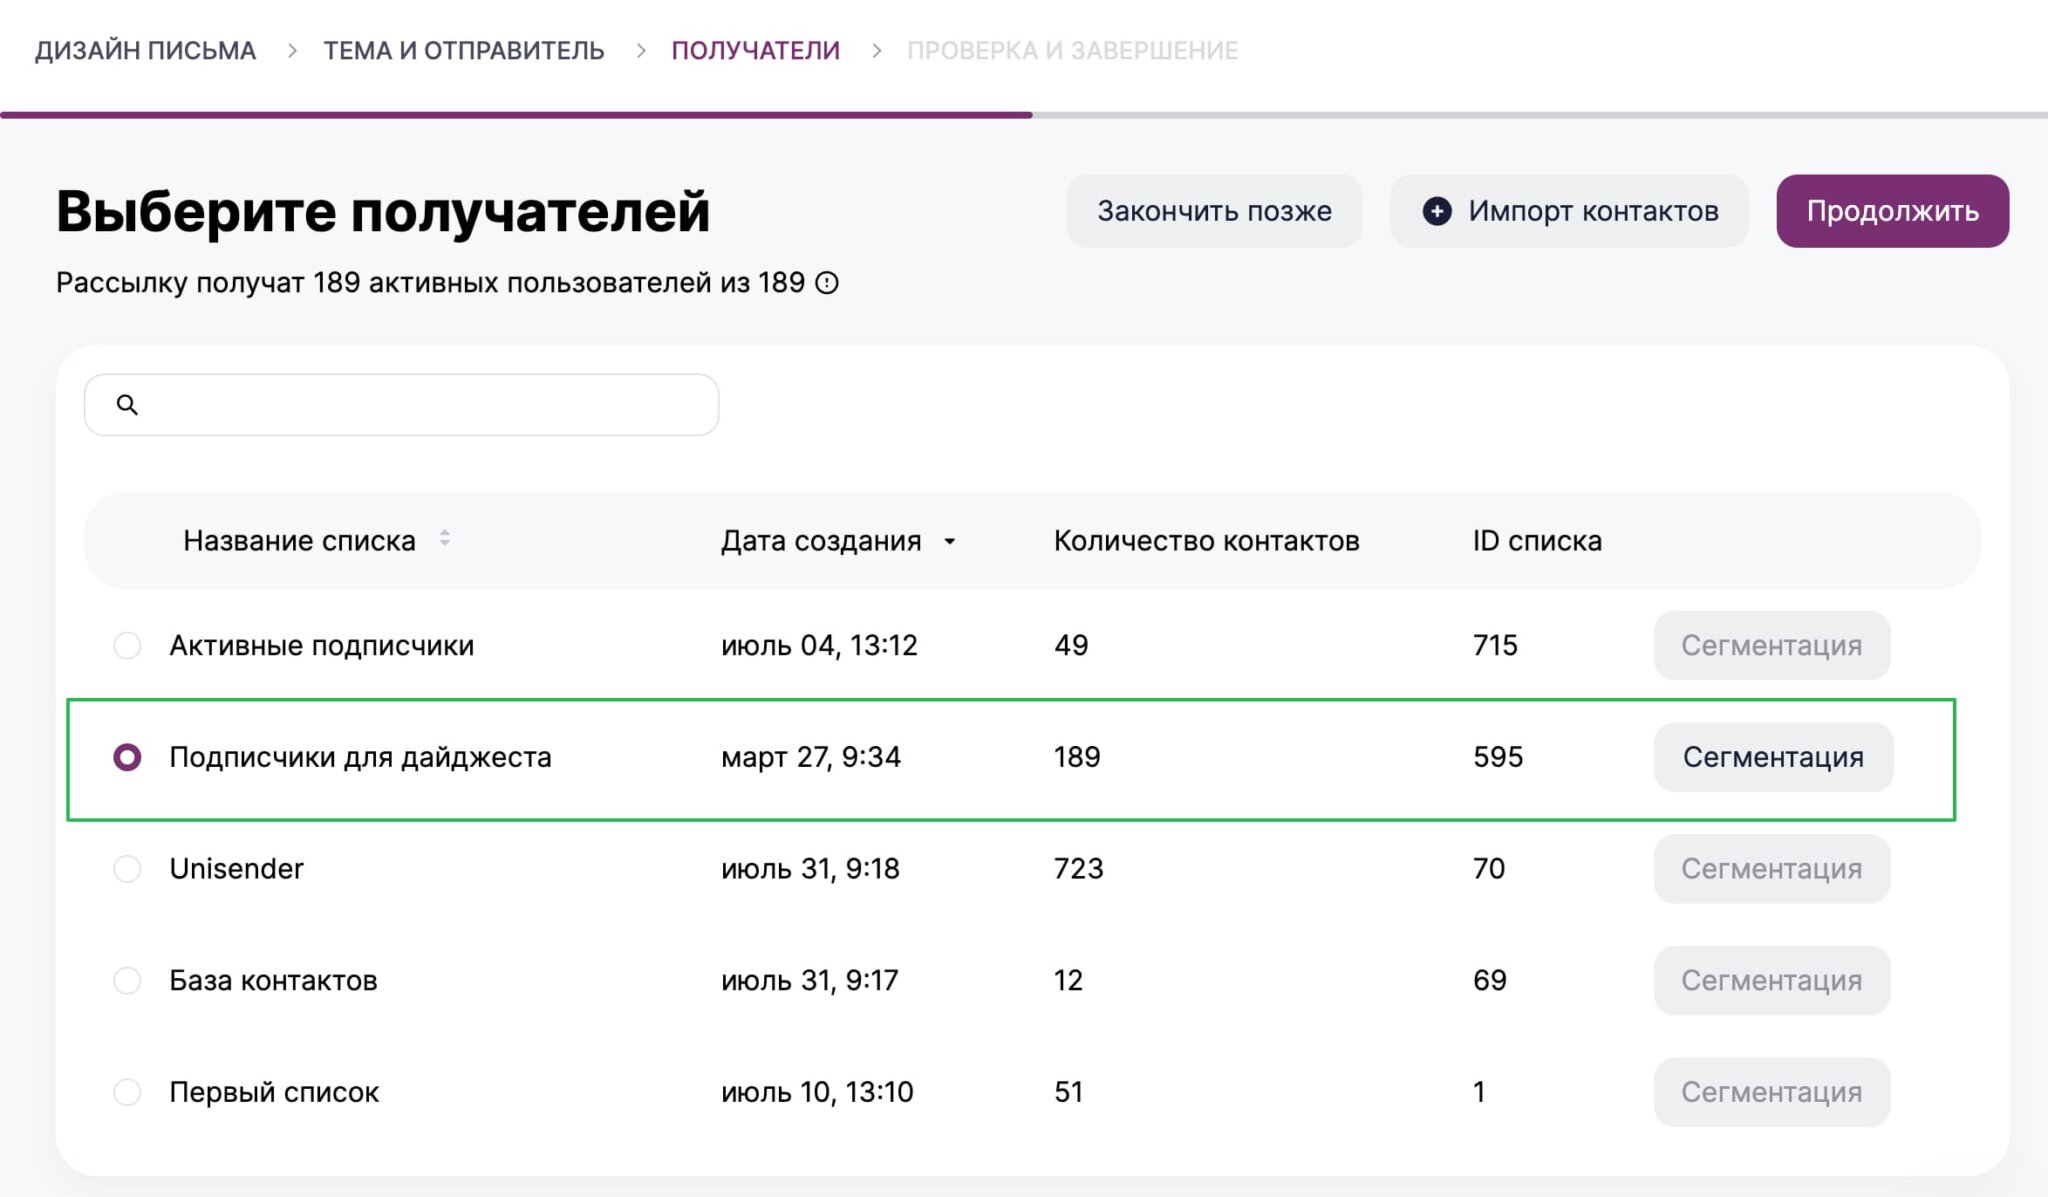Click the Закончить позже button
Image resolution: width=2048 pixels, height=1197 pixels.
[1214, 211]
